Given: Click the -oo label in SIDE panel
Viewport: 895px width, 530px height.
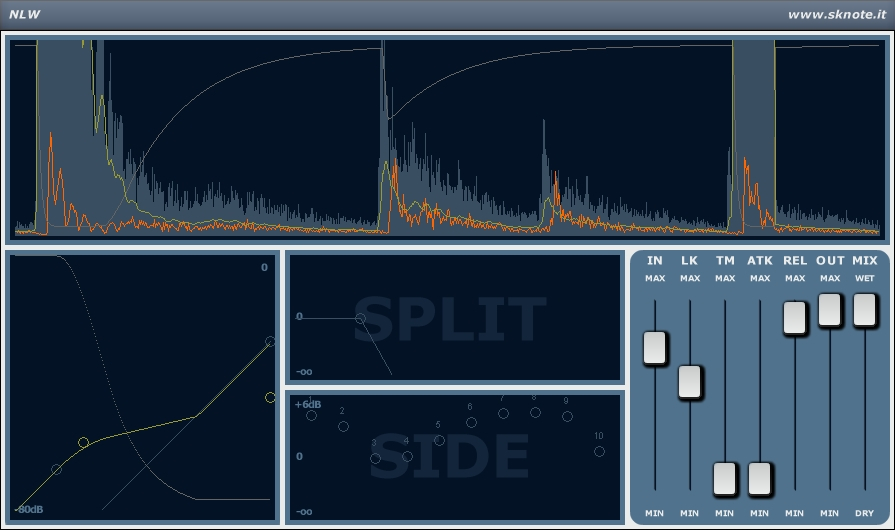Looking at the screenshot, I should [x=304, y=512].
